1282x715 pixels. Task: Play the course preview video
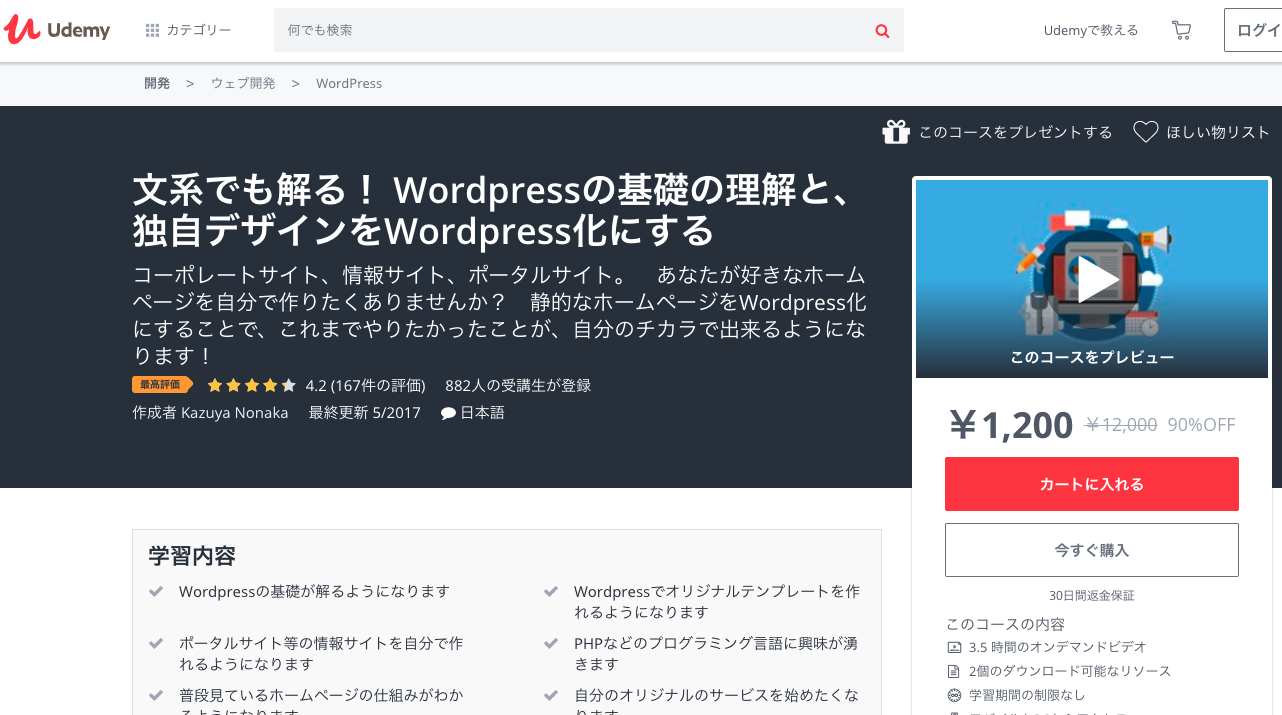coord(1098,279)
